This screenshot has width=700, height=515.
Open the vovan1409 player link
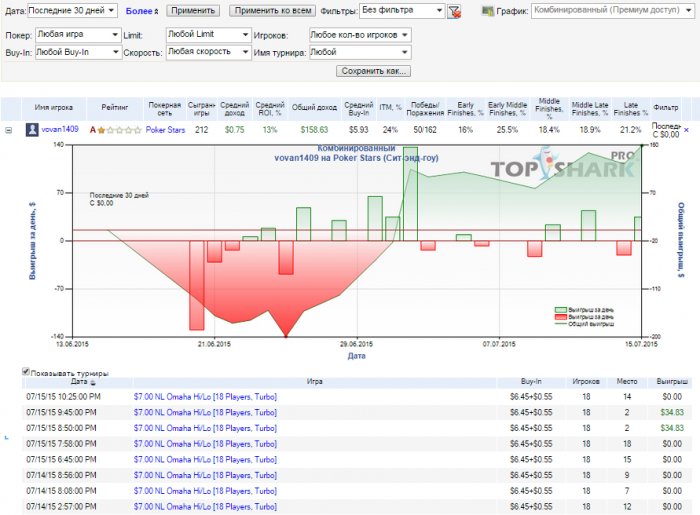tap(60, 130)
